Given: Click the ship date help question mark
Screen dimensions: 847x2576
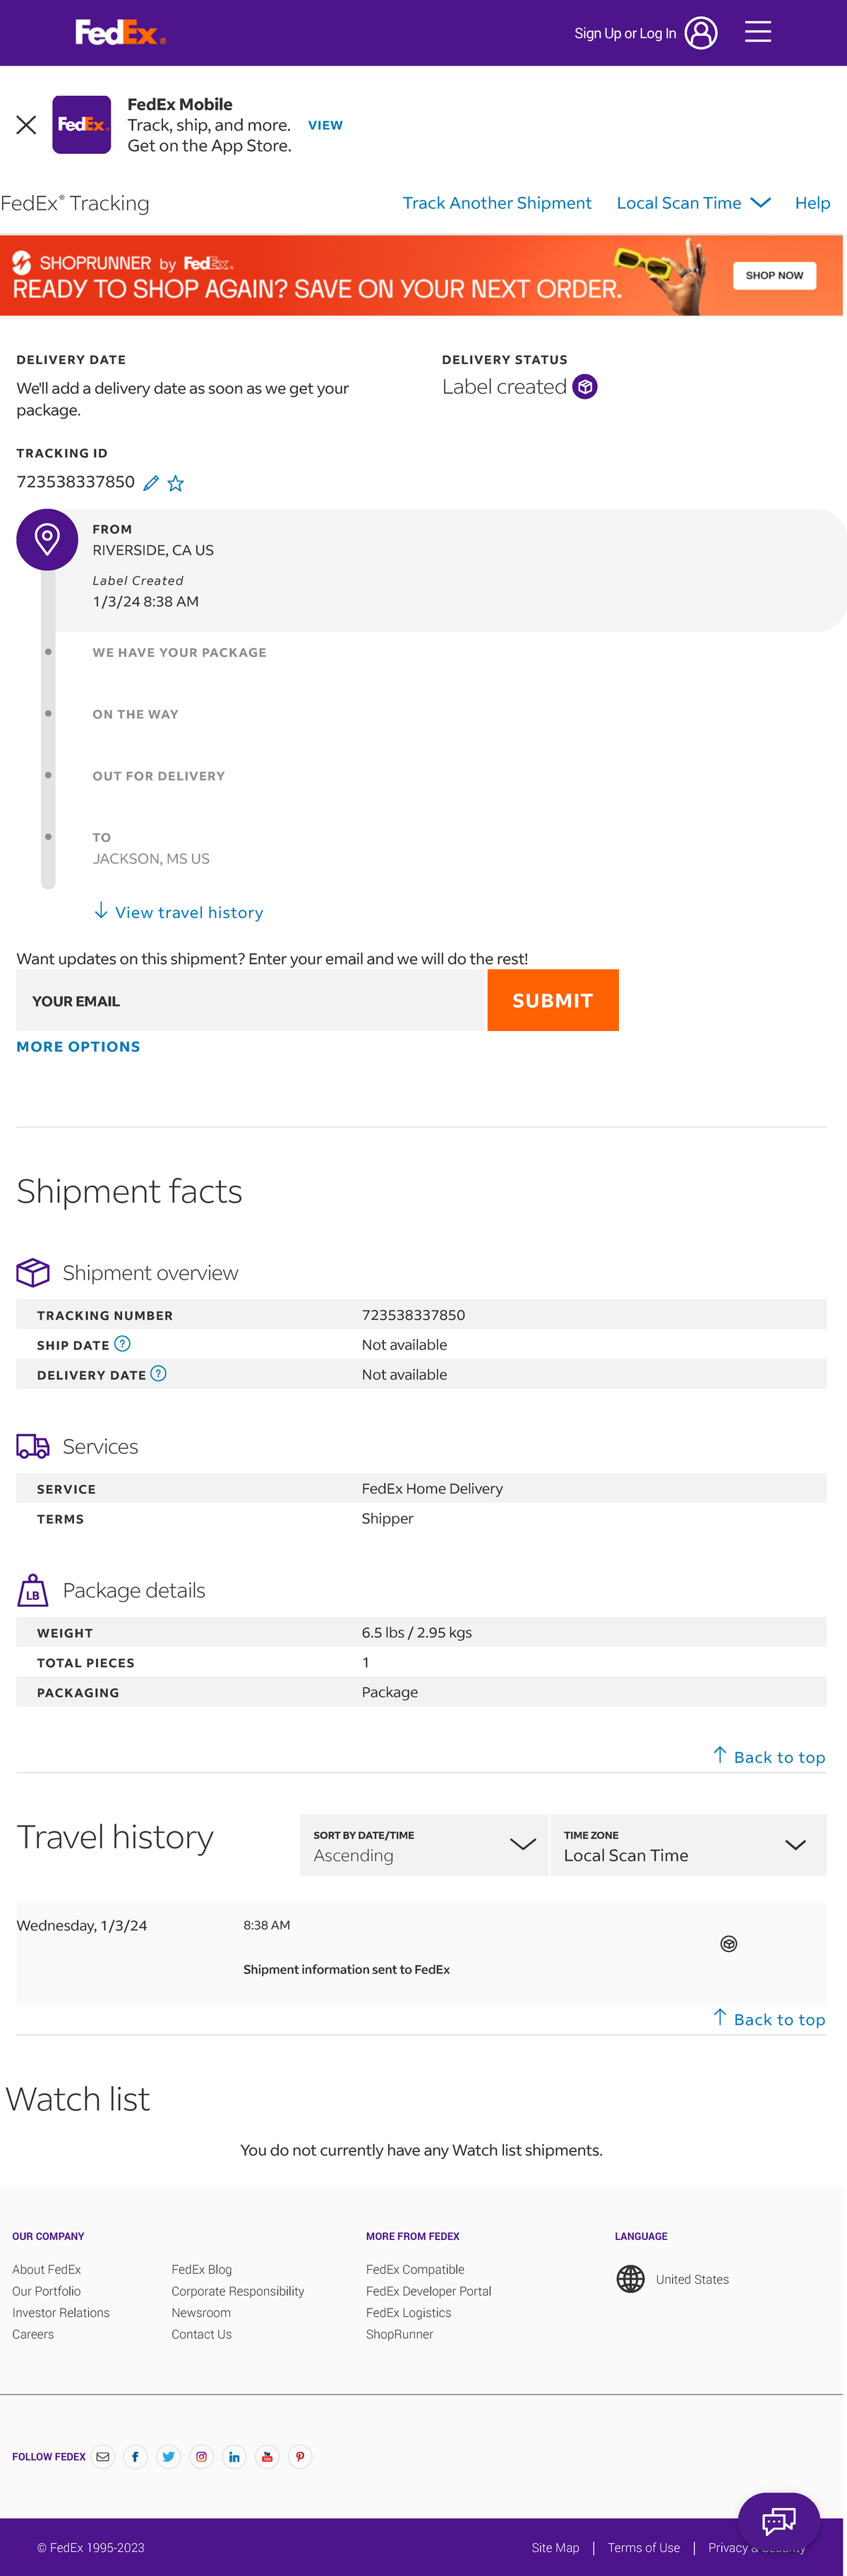Looking at the screenshot, I should click(x=122, y=1344).
